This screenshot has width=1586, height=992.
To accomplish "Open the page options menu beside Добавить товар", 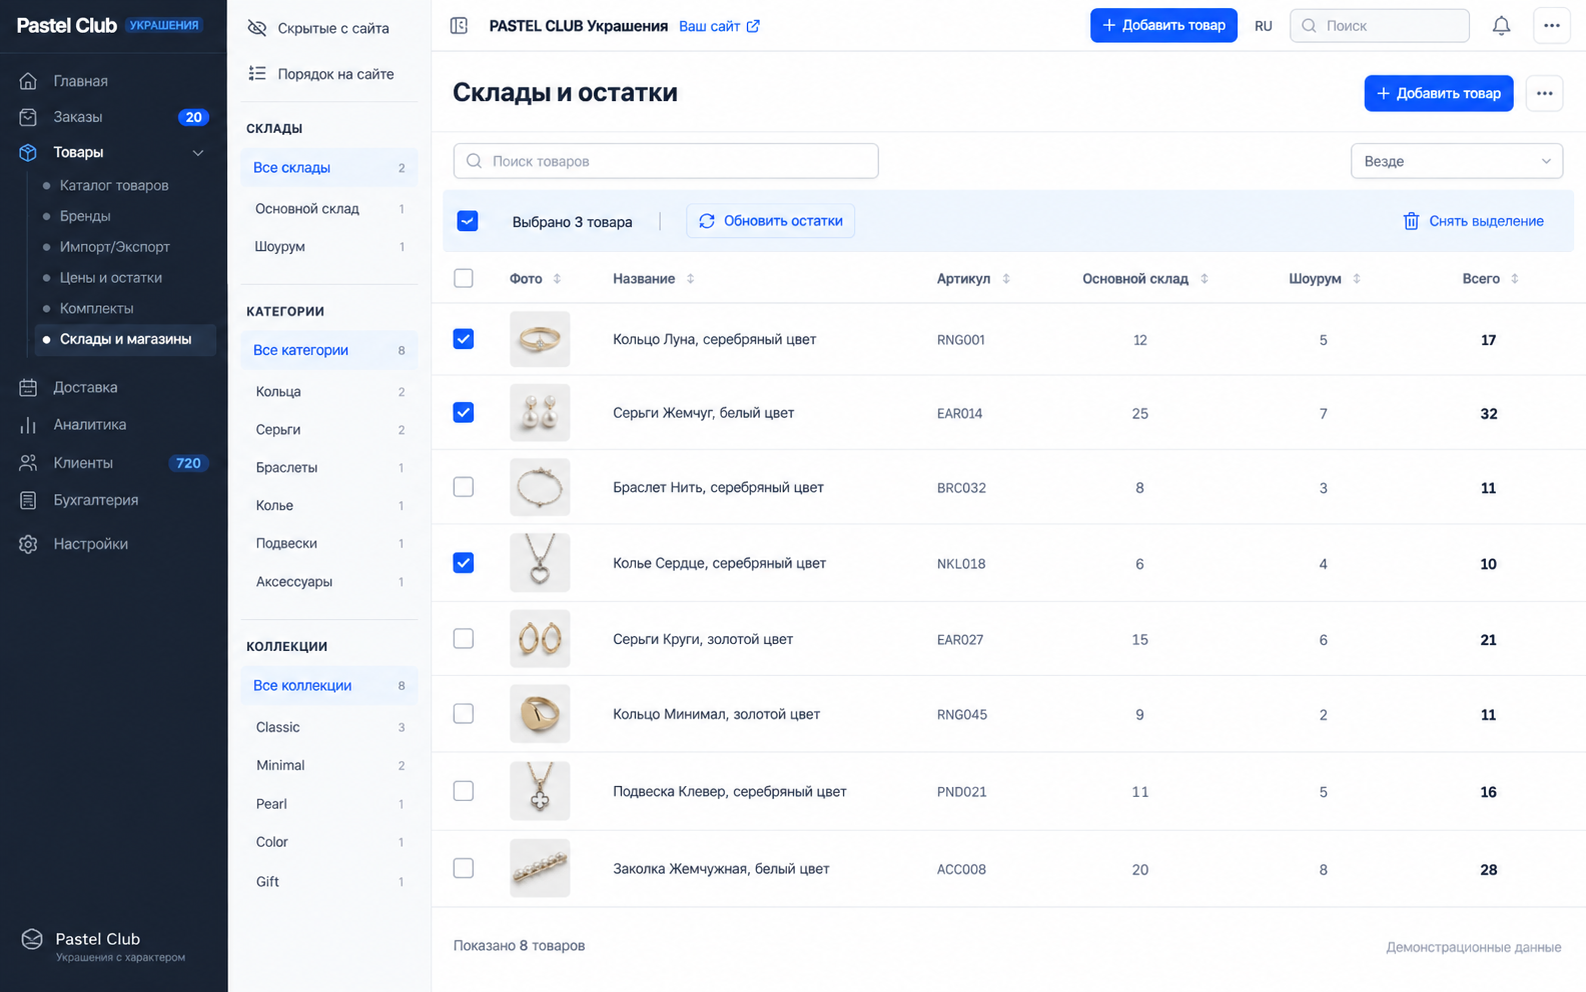I will [x=1544, y=93].
